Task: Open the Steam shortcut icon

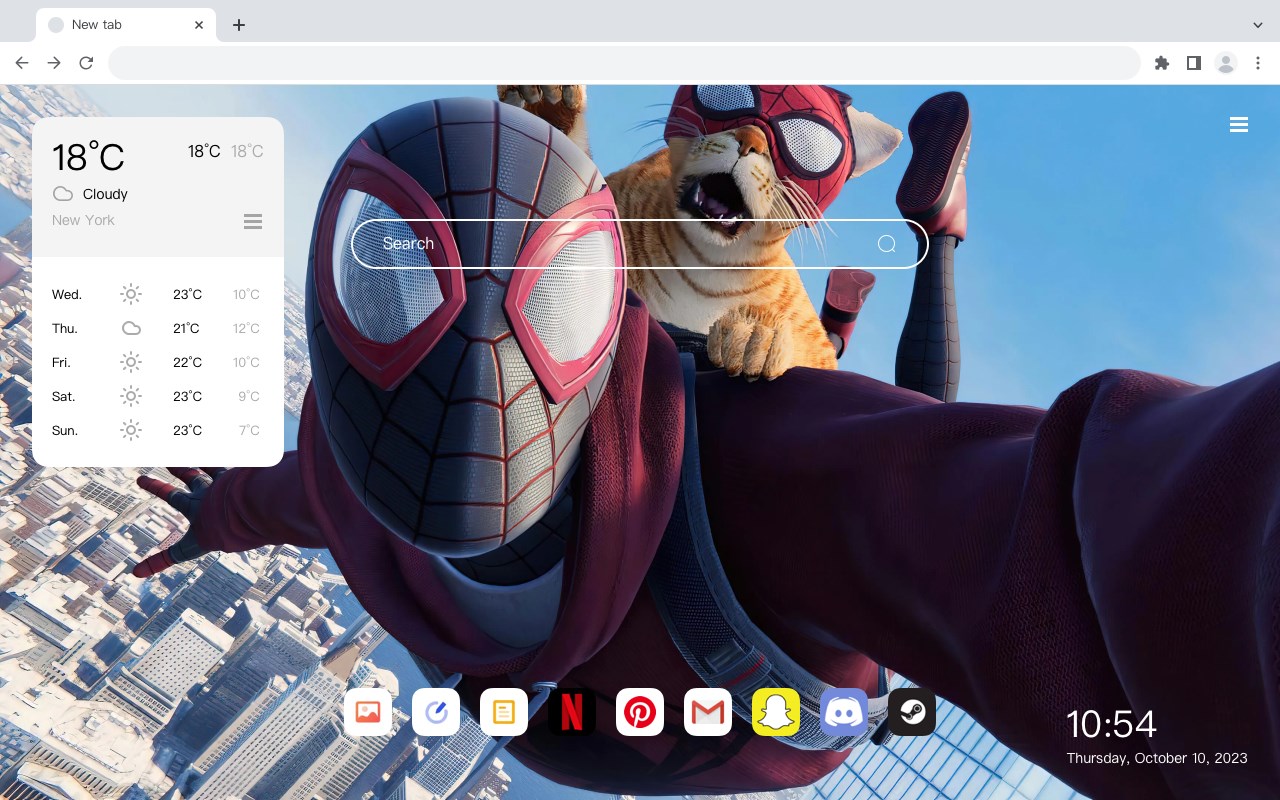Action: [912, 712]
